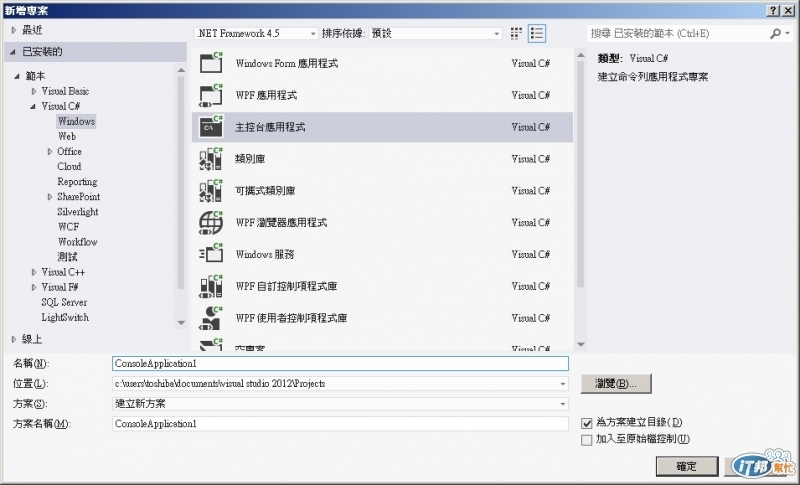This screenshot has height=485, width=800.
Task: Select the 可攜式類別庫 portable library icon
Action: pos(211,191)
